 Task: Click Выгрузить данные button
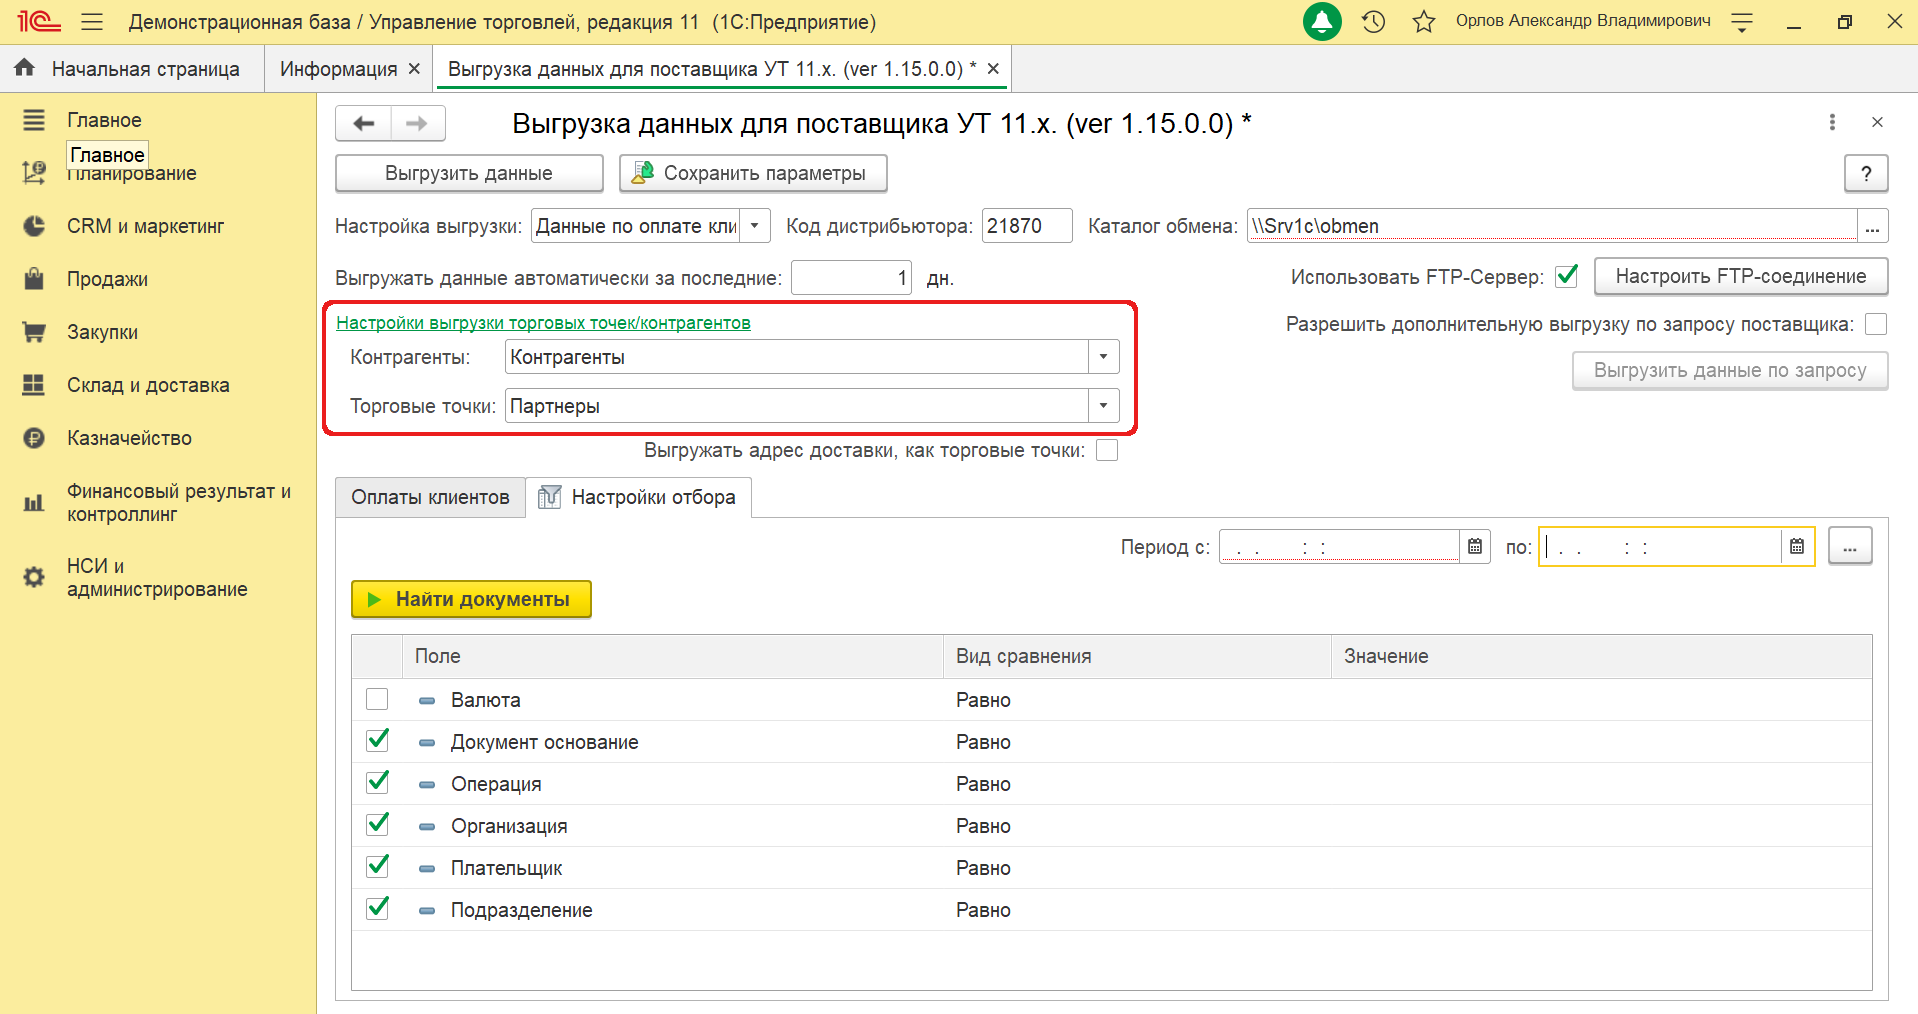pyautogui.click(x=469, y=173)
